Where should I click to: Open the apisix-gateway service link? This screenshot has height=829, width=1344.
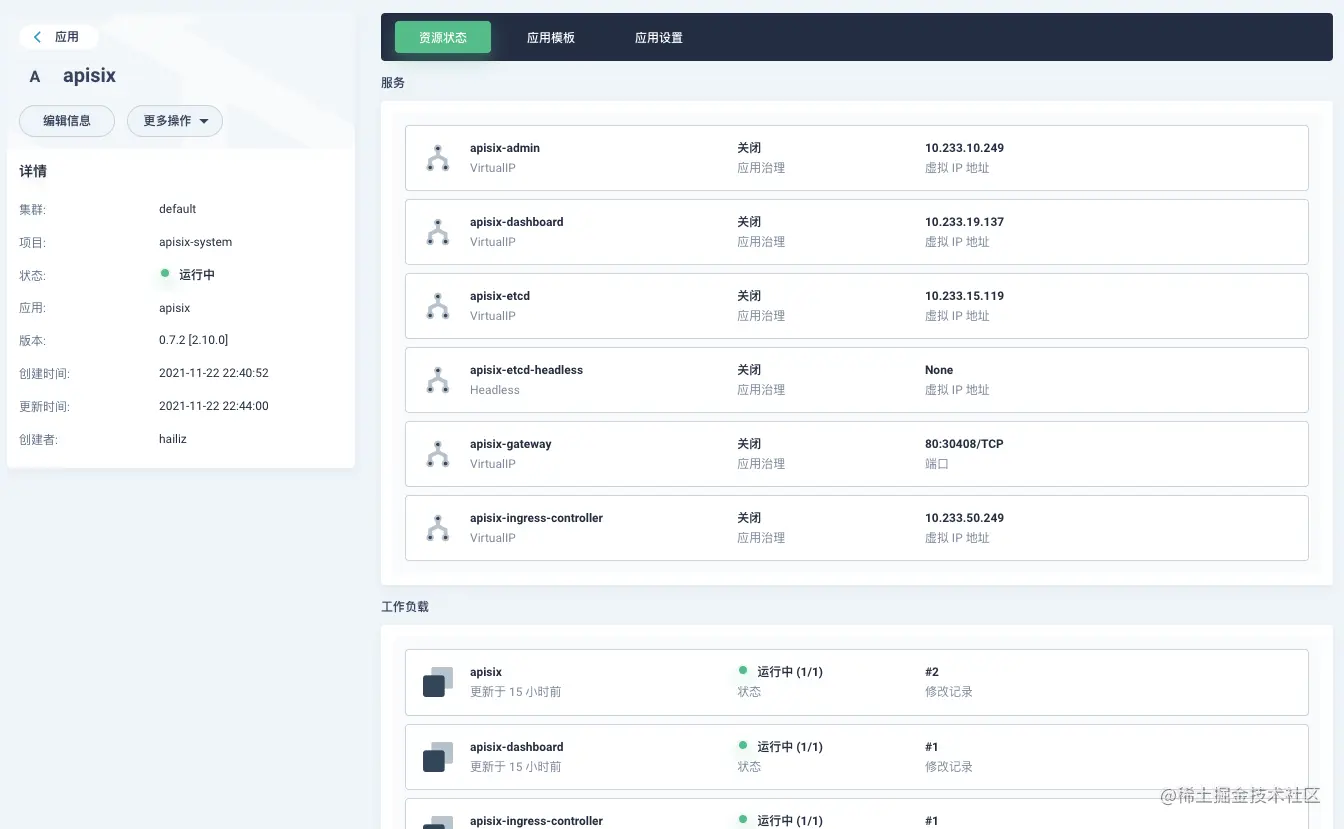(511, 444)
